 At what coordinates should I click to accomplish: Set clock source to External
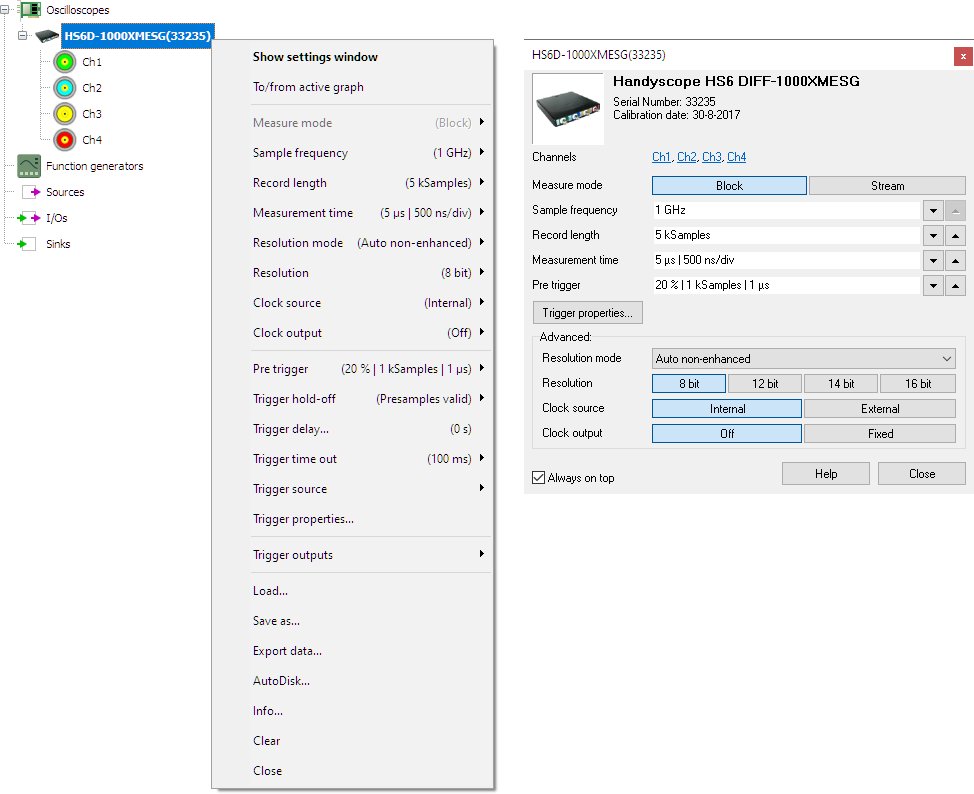pos(880,409)
